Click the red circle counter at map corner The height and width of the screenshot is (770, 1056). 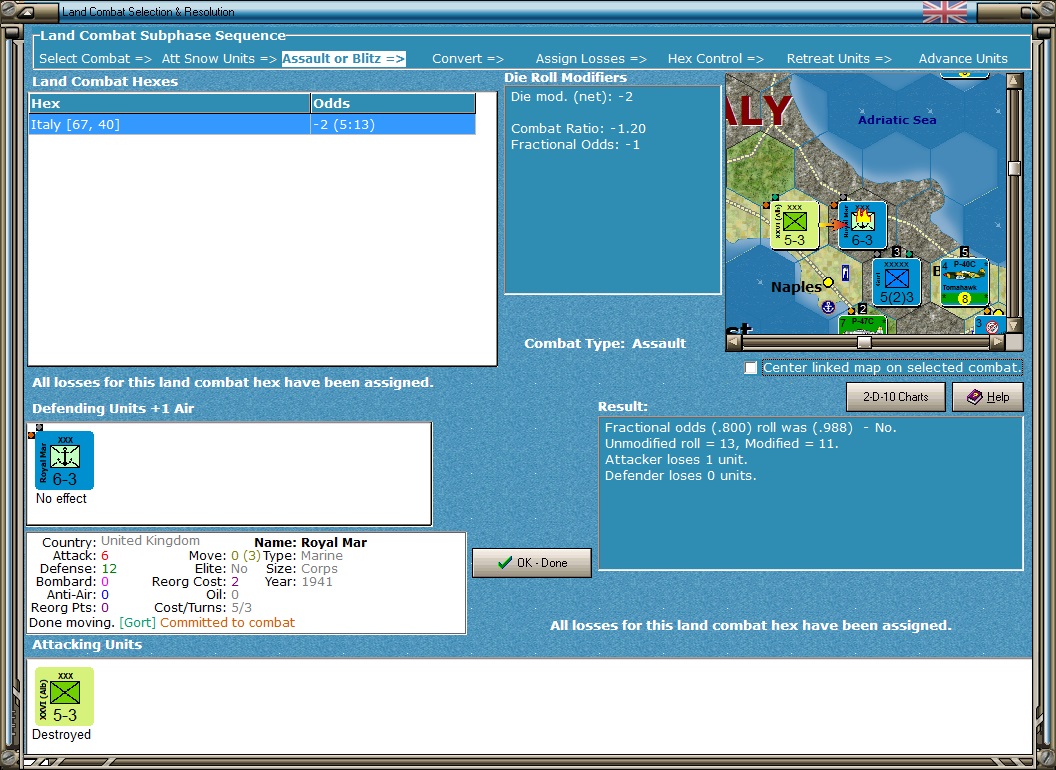(x=992, y=327)
